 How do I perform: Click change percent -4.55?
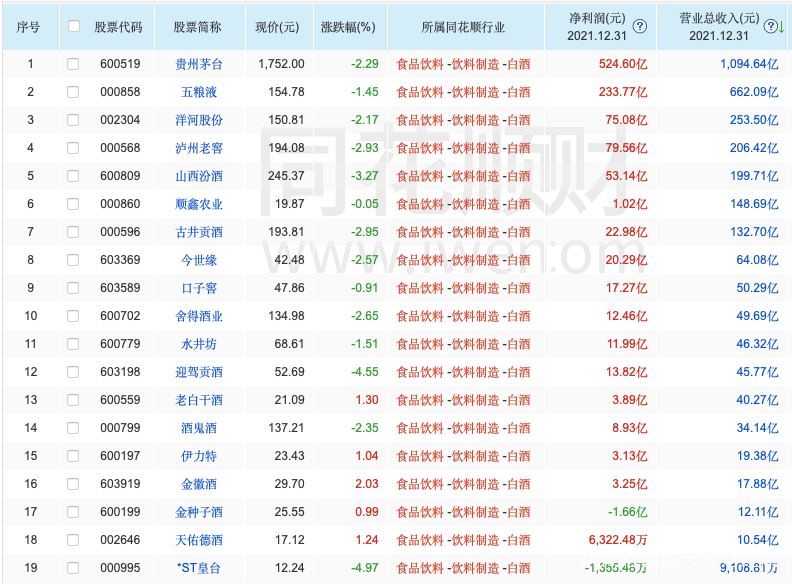point(365,372)
